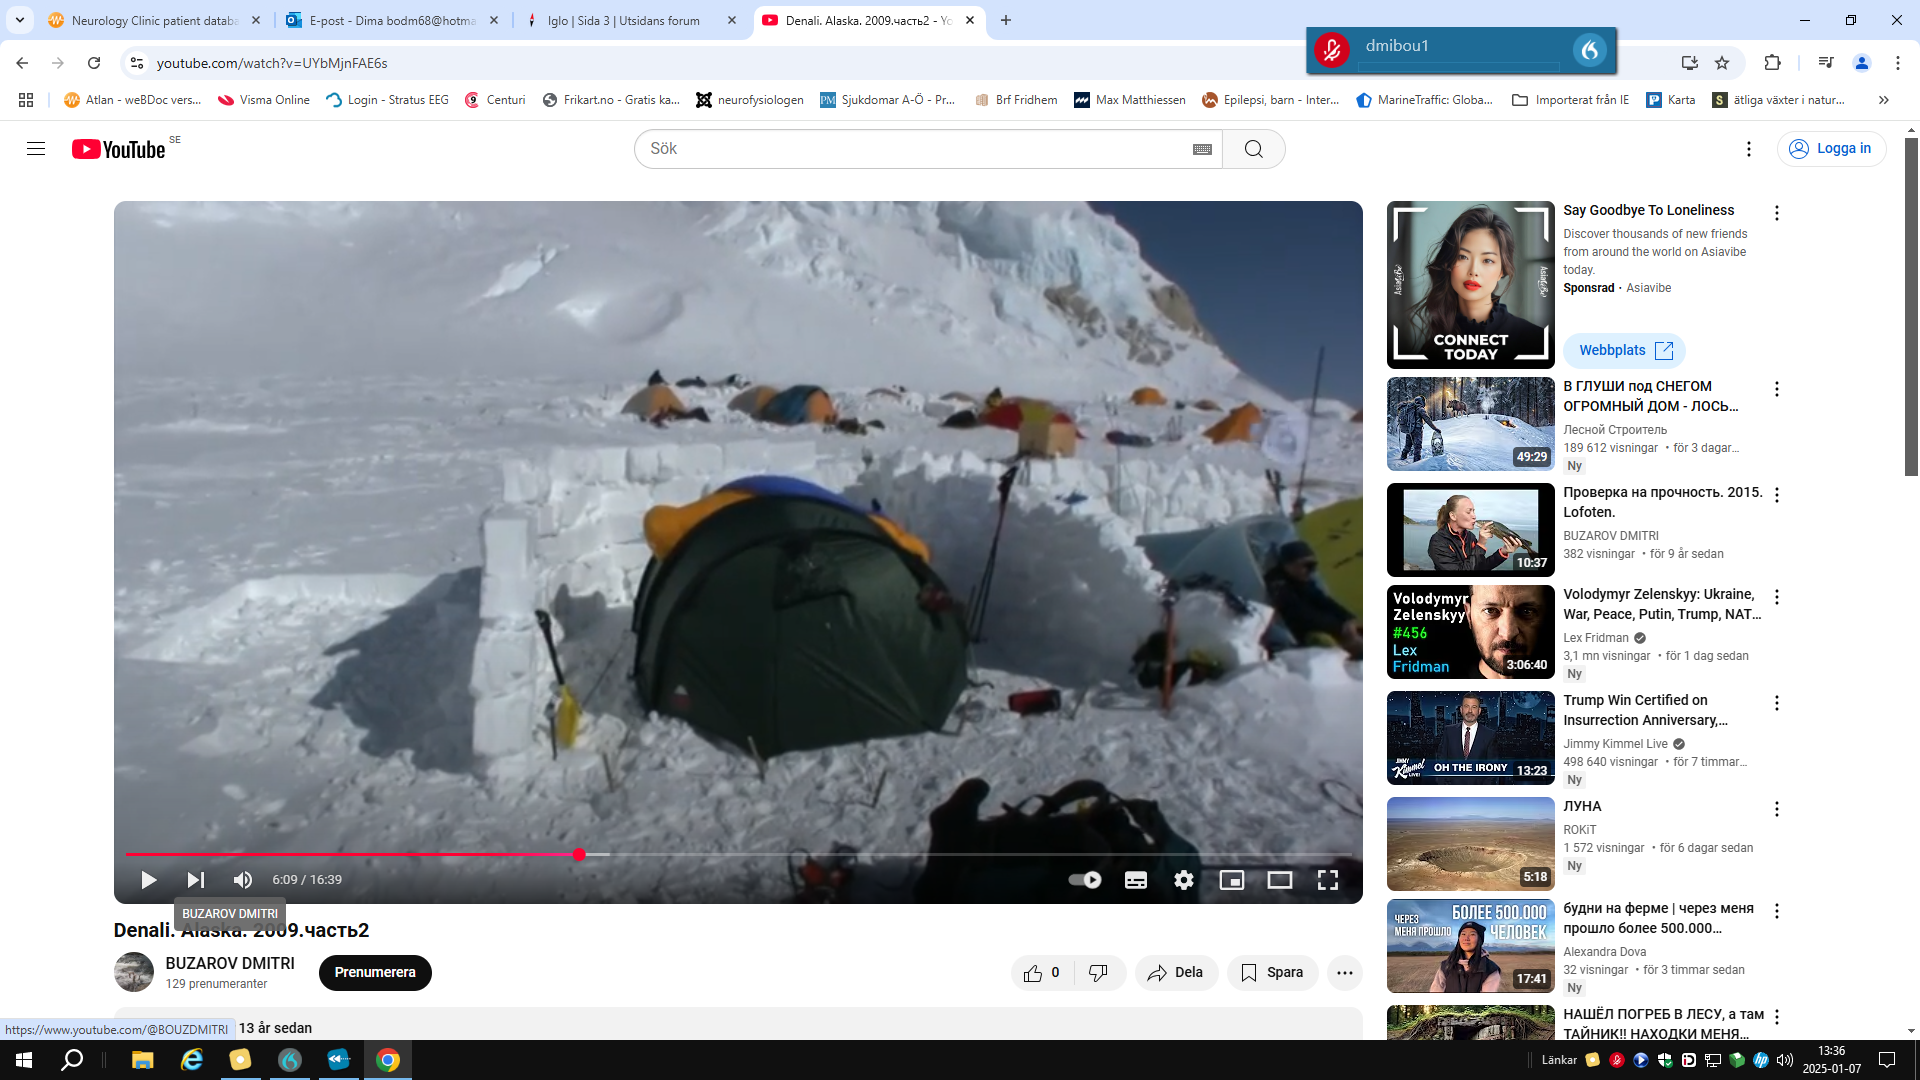Open more actions menu beside Spara
1920x1080 pixels.
[1345, 973]
